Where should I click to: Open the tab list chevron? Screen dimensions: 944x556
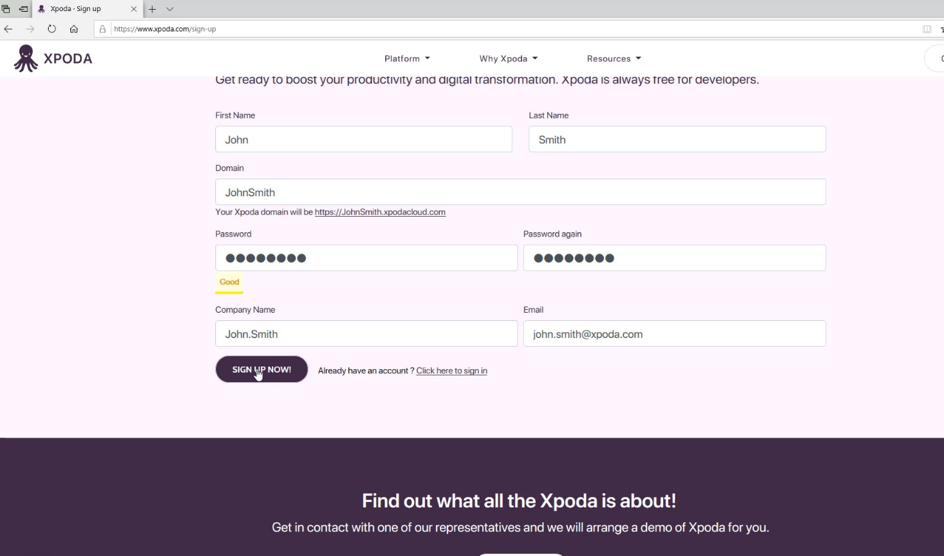click(170, 9)
